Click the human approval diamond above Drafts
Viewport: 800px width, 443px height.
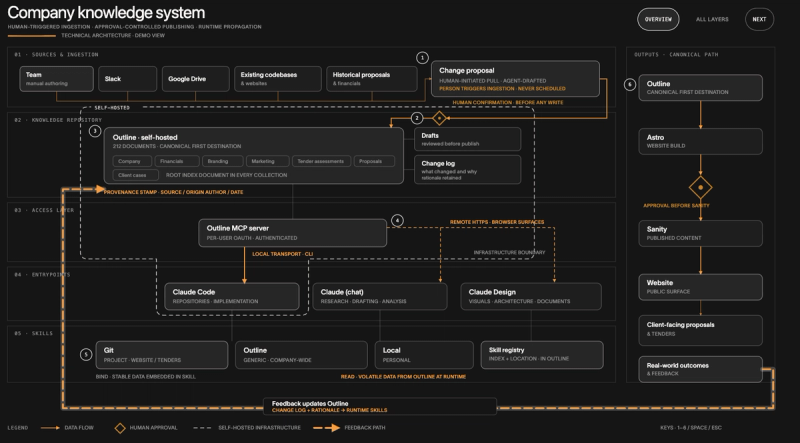pyautogui.click(x=439, y=118)
